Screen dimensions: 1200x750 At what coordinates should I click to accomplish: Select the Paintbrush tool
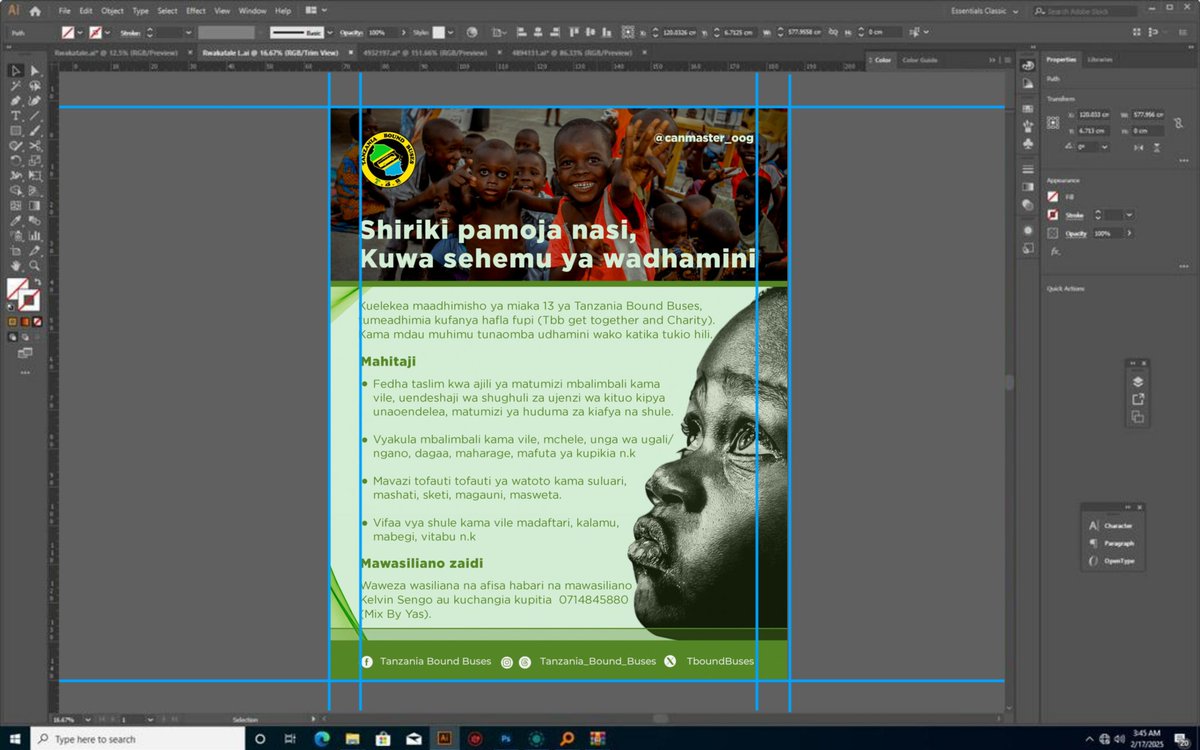tap(34, 130)
